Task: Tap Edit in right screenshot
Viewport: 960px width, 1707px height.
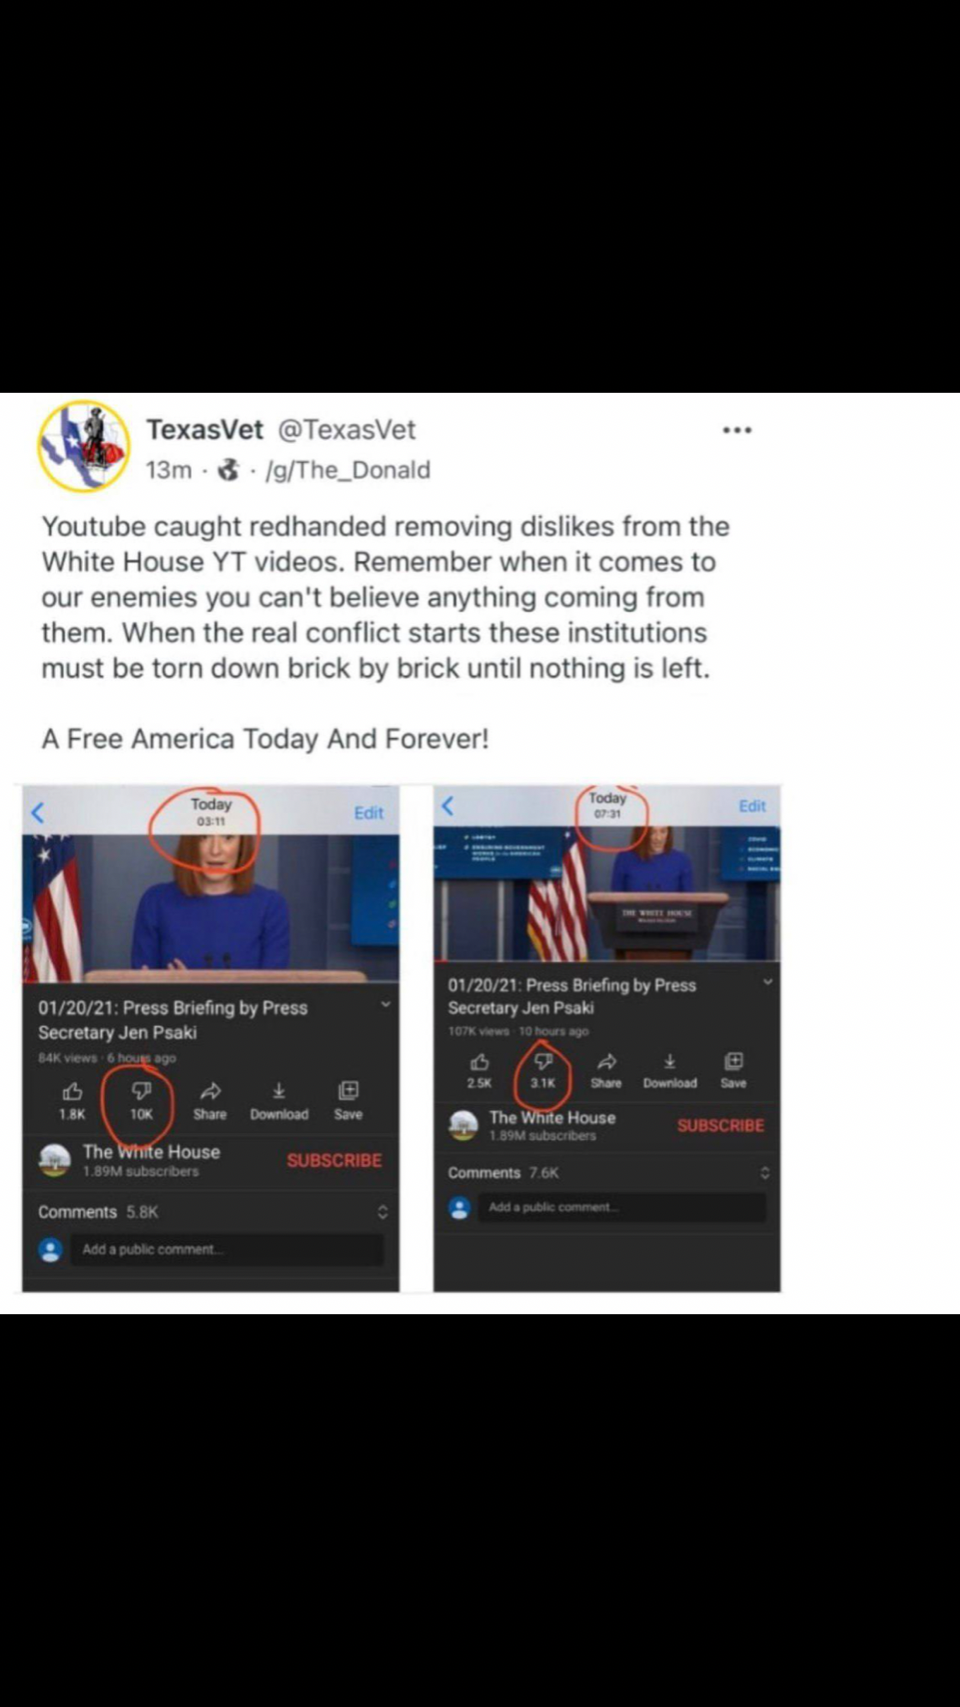Action: 752,806
